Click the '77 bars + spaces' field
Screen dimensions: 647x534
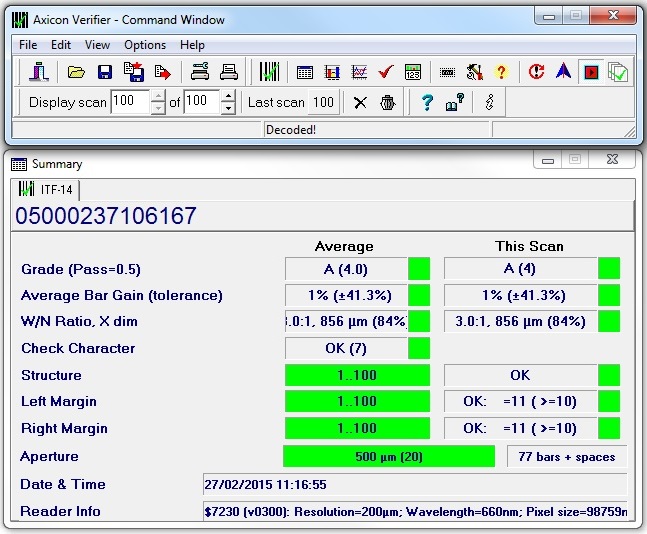click(567, 456)
